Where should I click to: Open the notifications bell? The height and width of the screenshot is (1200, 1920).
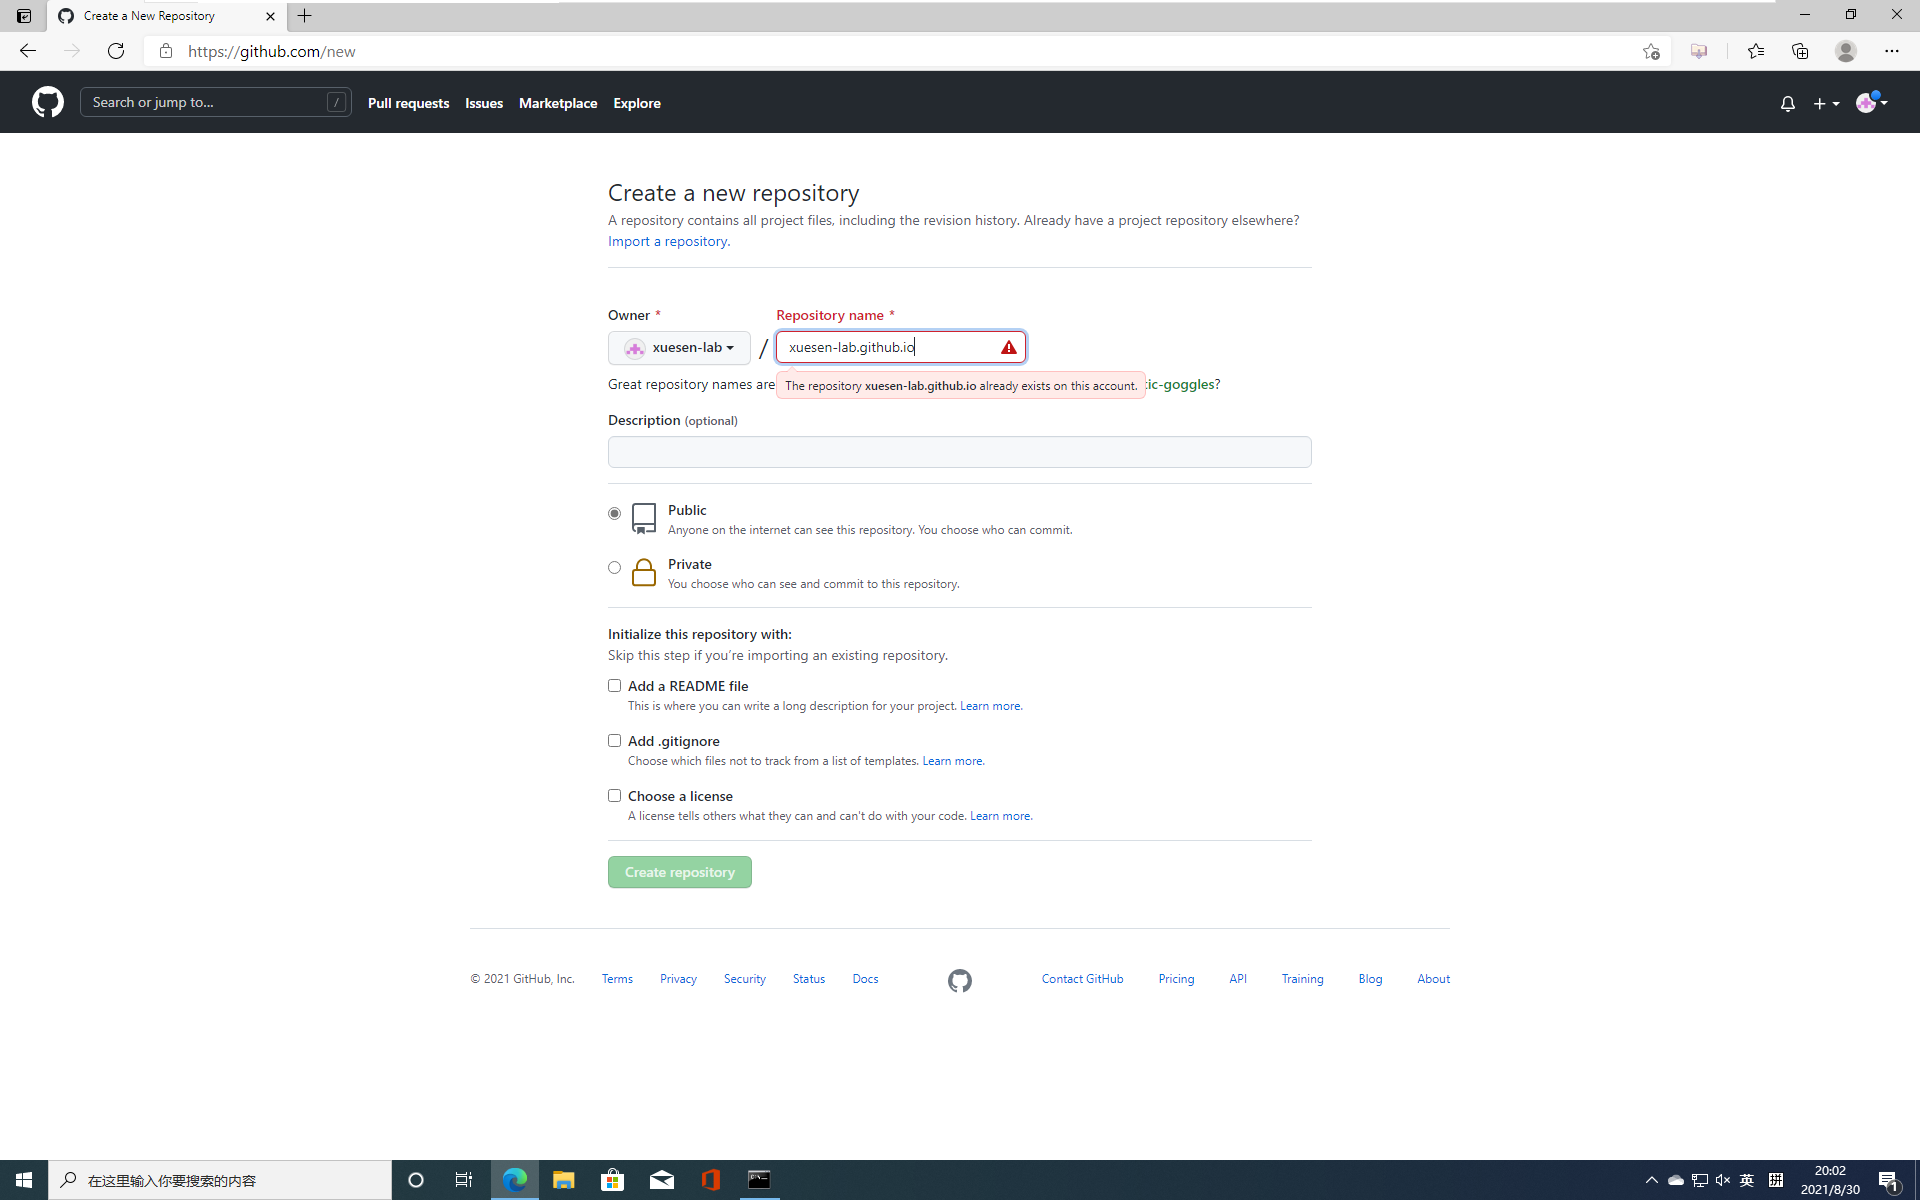(x=1788, y=103)
